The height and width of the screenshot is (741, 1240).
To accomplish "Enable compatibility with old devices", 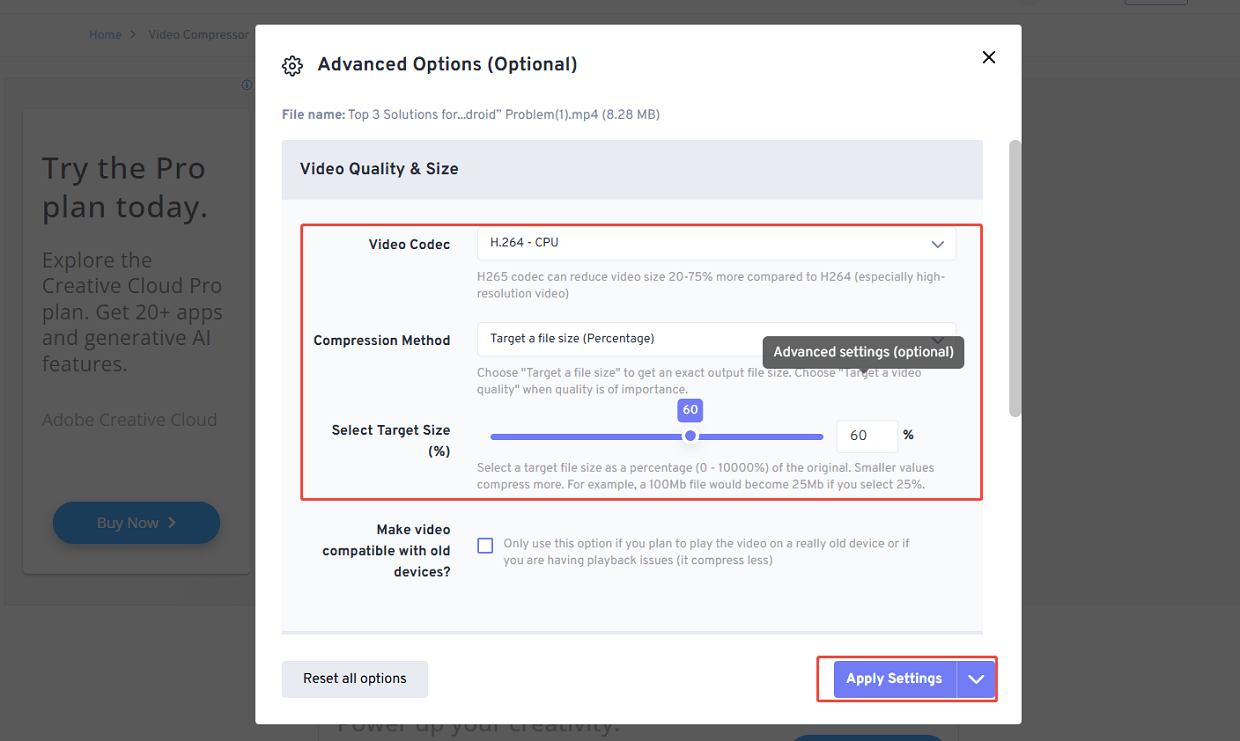I will (485, 545).
